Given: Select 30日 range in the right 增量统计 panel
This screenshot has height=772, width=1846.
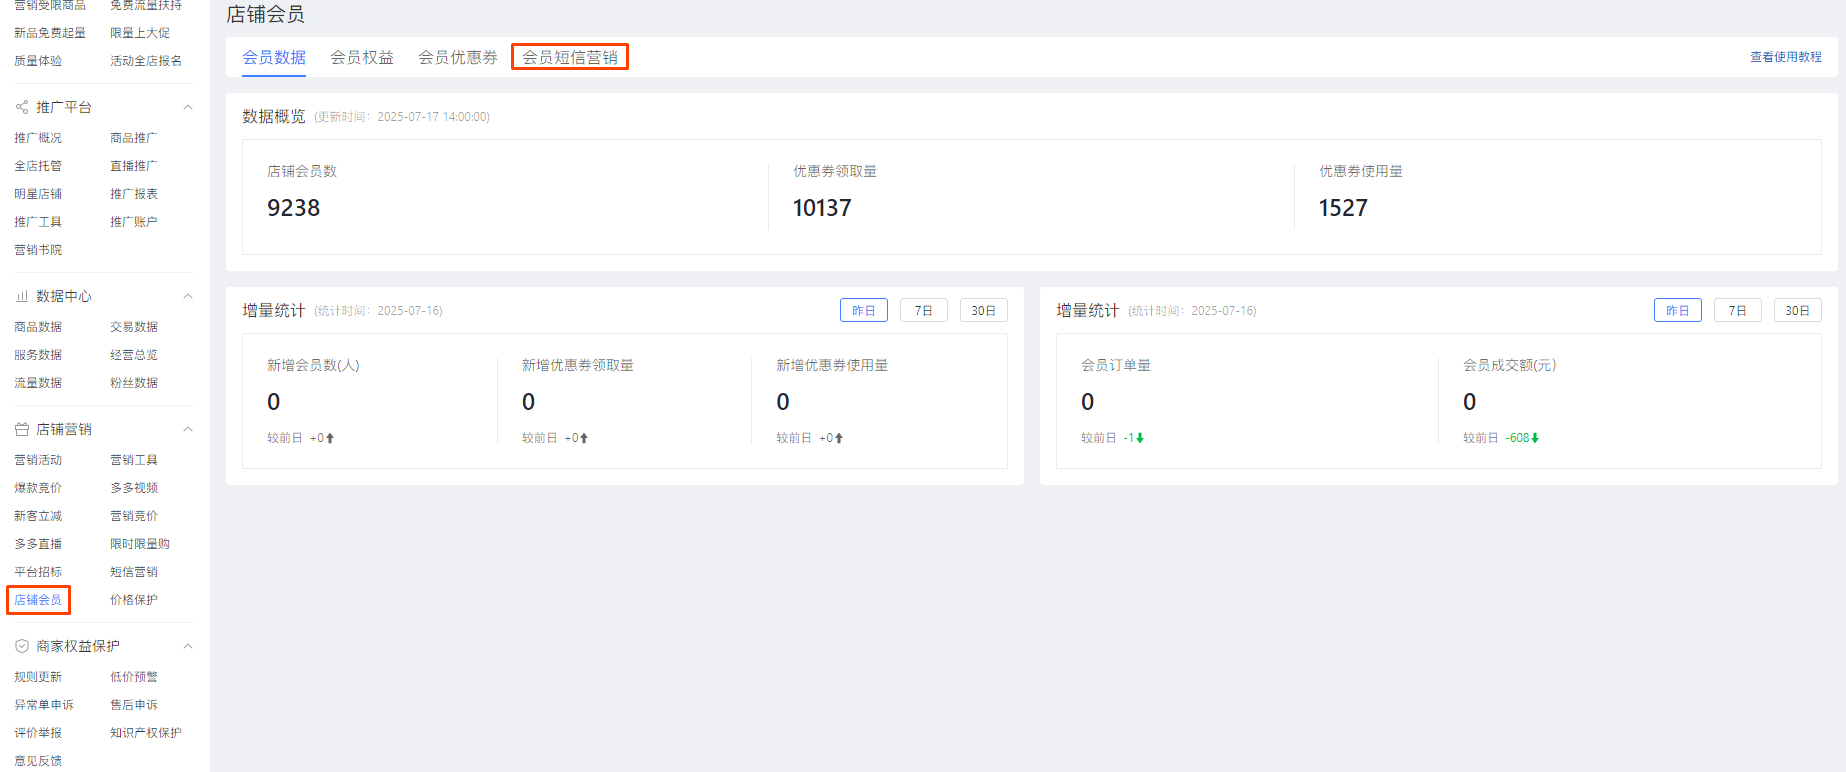Looking at the screenshot, I should 1797,311.
